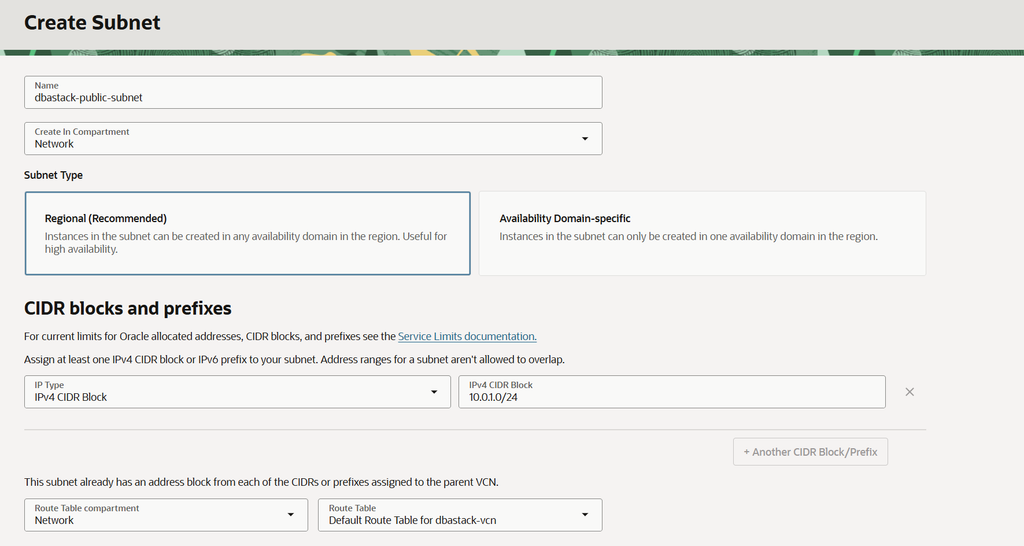Edit the IPv4 CIDR Block field
Viewport: 1024px width, 546px height.
click(671, 392)
